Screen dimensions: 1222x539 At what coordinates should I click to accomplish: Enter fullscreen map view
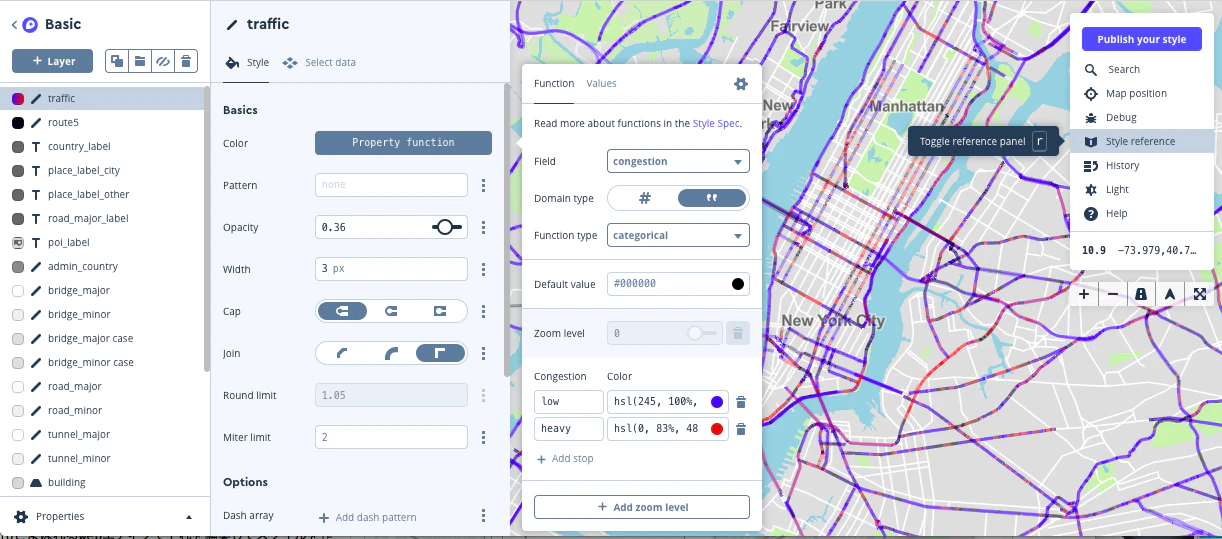point(1199,294)
